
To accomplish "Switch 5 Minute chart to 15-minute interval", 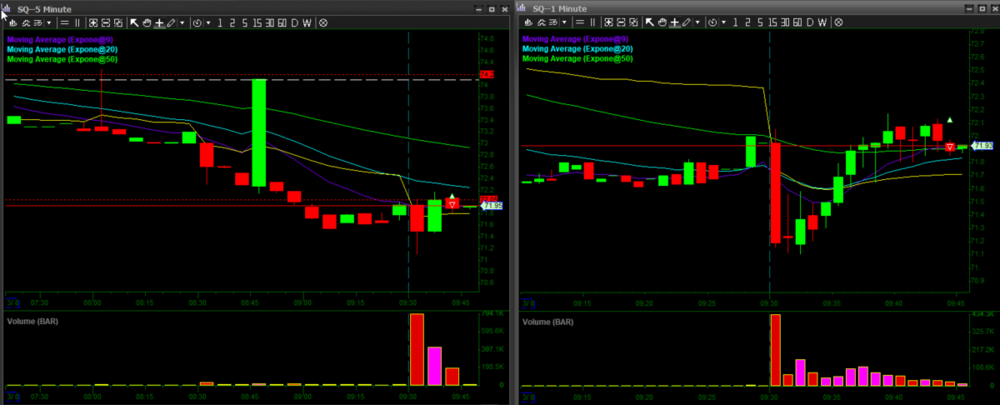I will point(259,21).
